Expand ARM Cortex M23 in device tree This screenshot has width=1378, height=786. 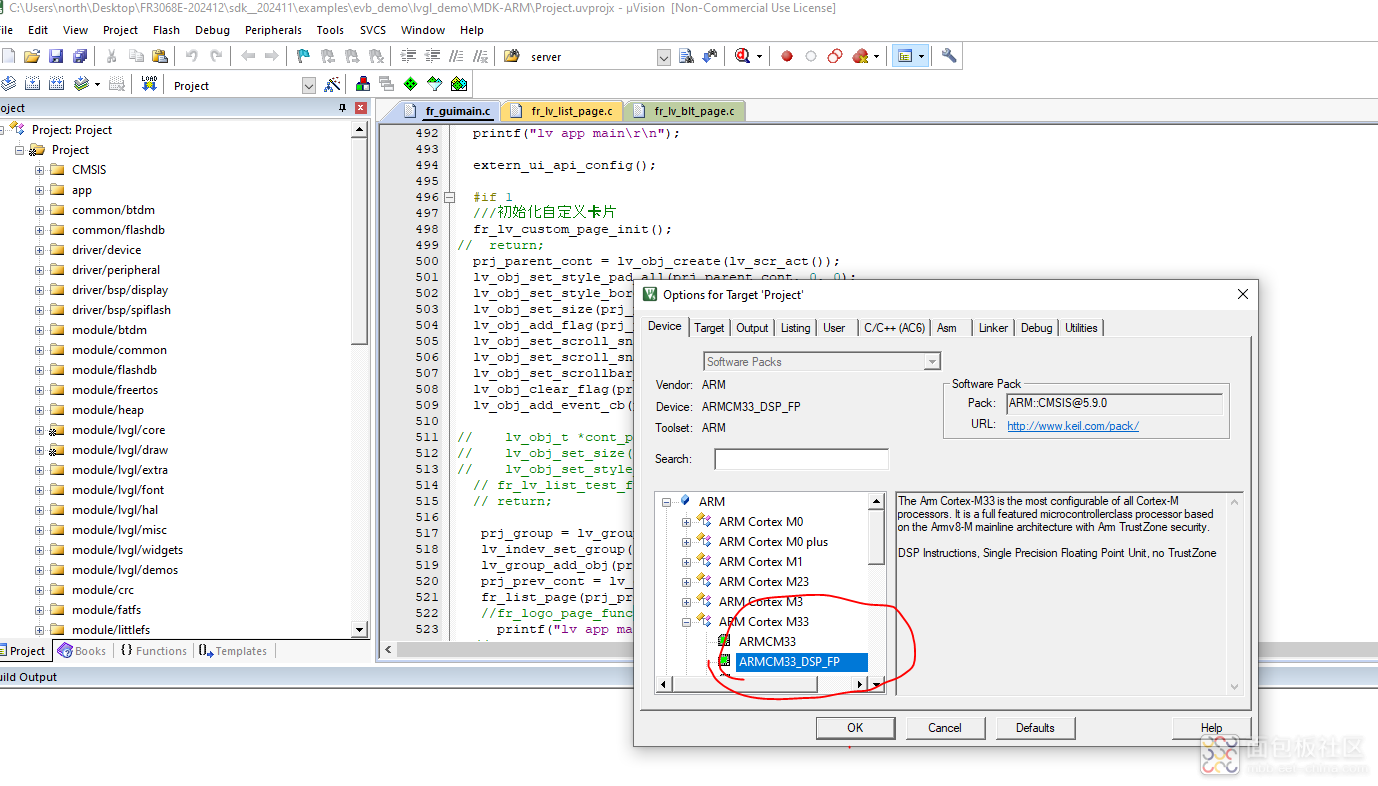687,582
